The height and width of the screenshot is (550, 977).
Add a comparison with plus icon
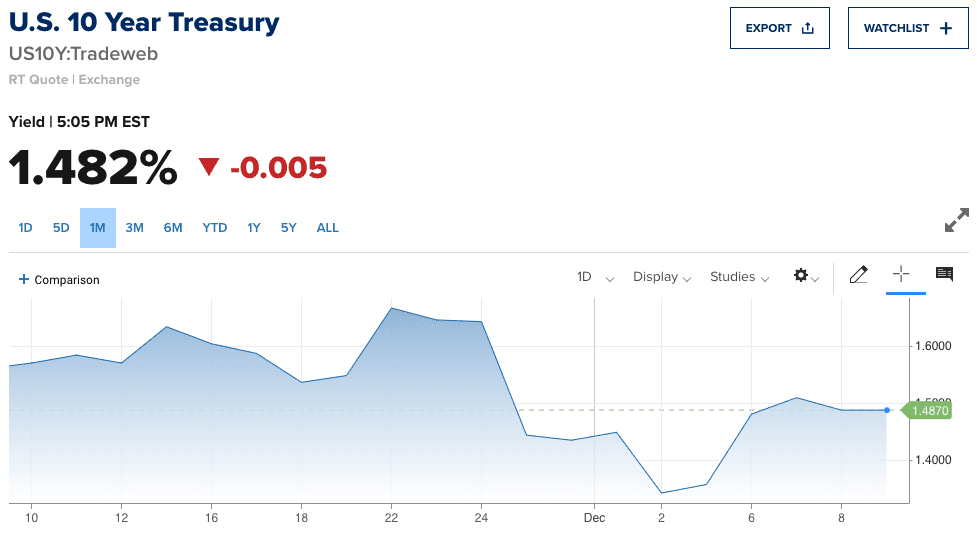click(x=59, y=280)
